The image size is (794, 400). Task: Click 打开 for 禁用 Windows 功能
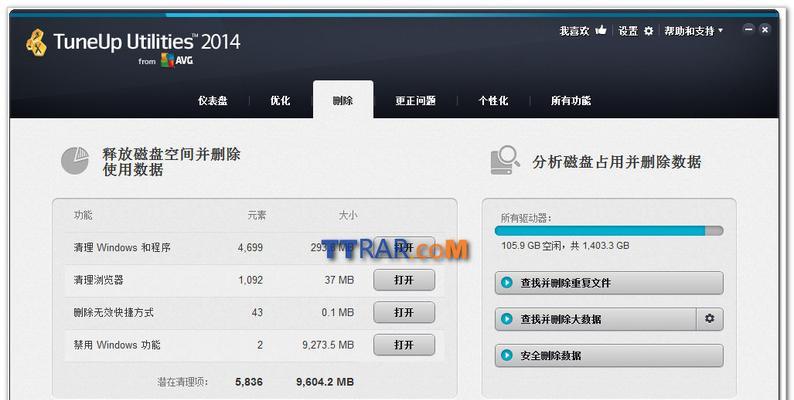(404, 345)
